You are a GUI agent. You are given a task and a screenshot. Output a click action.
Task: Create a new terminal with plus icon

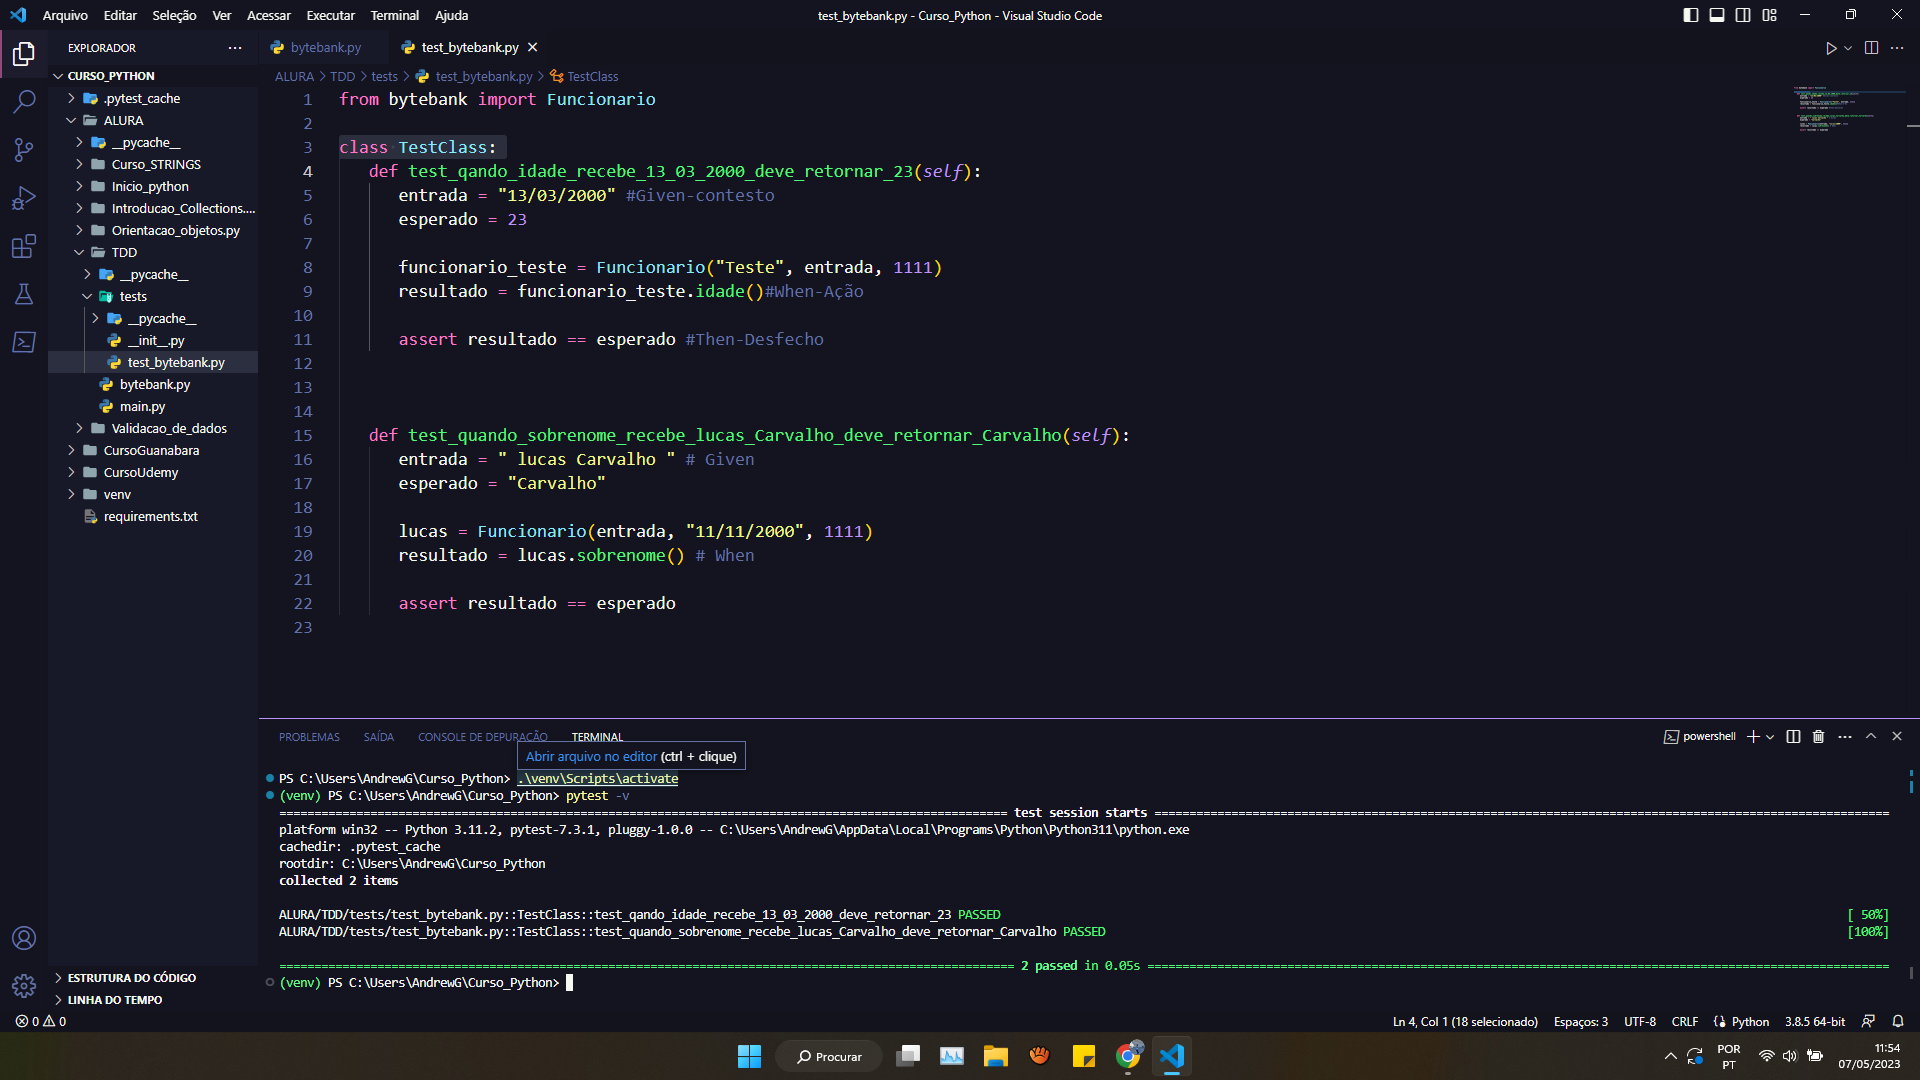pos(1752,736)
